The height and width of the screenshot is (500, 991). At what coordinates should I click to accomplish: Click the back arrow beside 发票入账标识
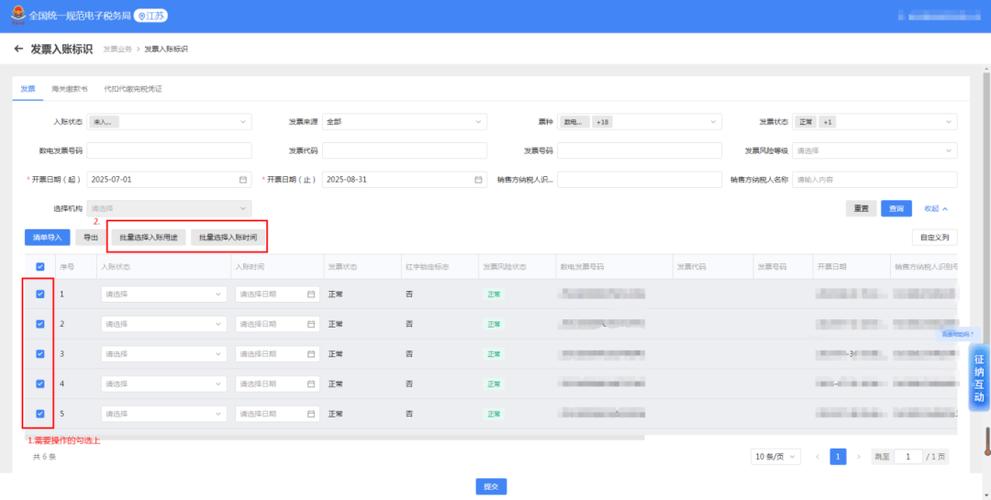(18, 49)
